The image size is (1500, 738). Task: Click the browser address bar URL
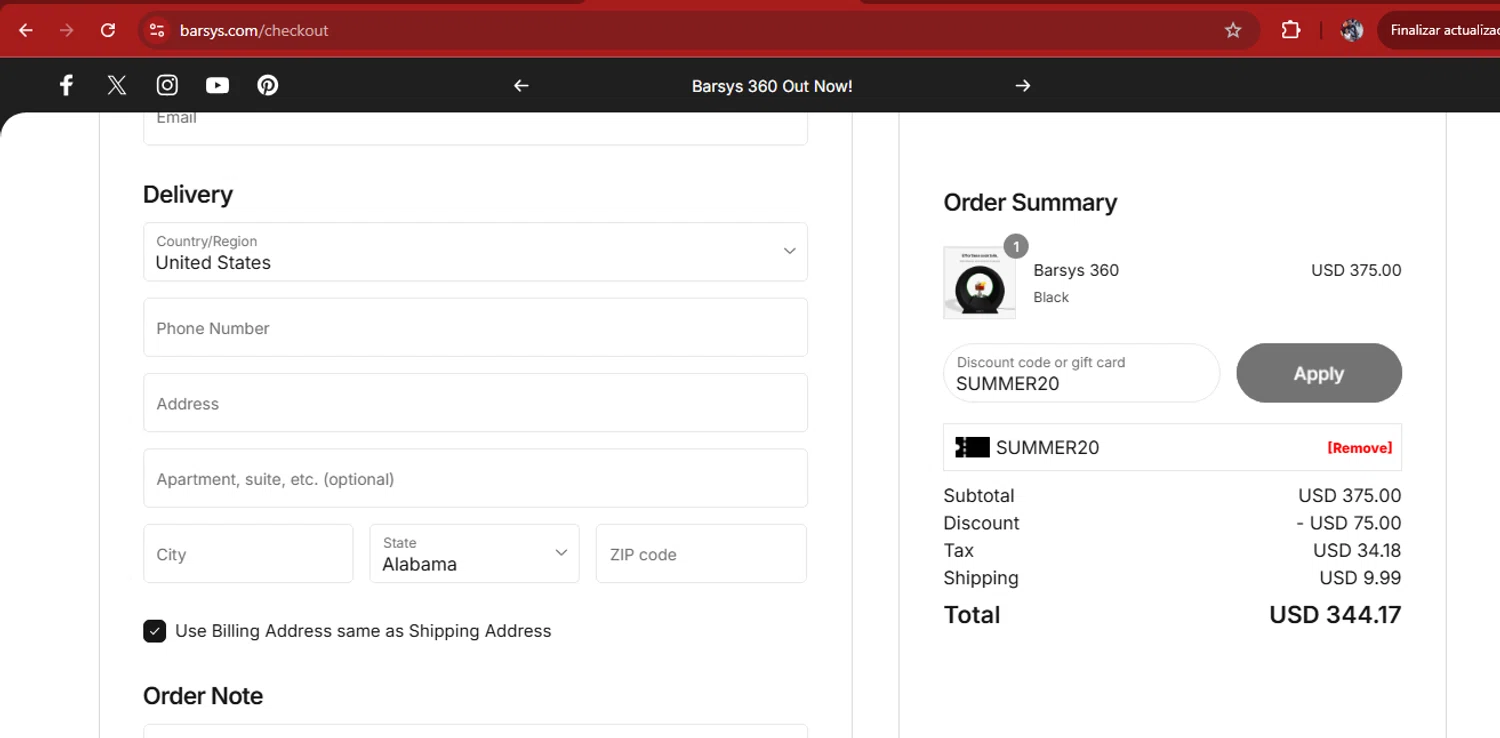pos(254,31)
